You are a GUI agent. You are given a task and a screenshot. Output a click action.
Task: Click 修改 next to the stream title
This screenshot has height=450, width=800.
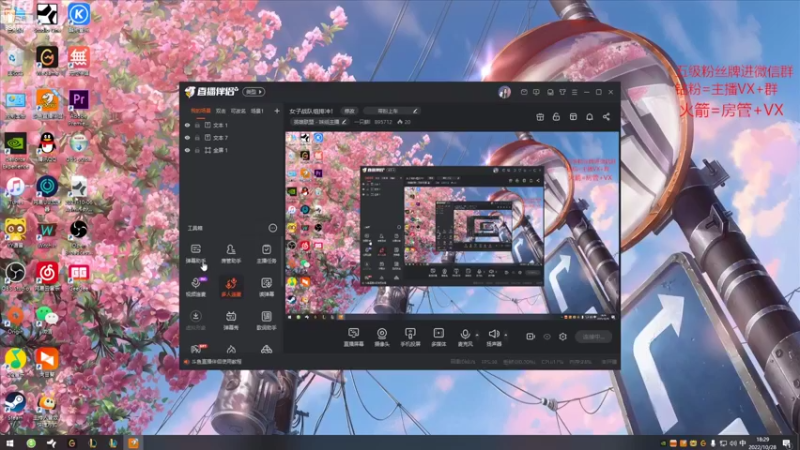pos(349,111)
